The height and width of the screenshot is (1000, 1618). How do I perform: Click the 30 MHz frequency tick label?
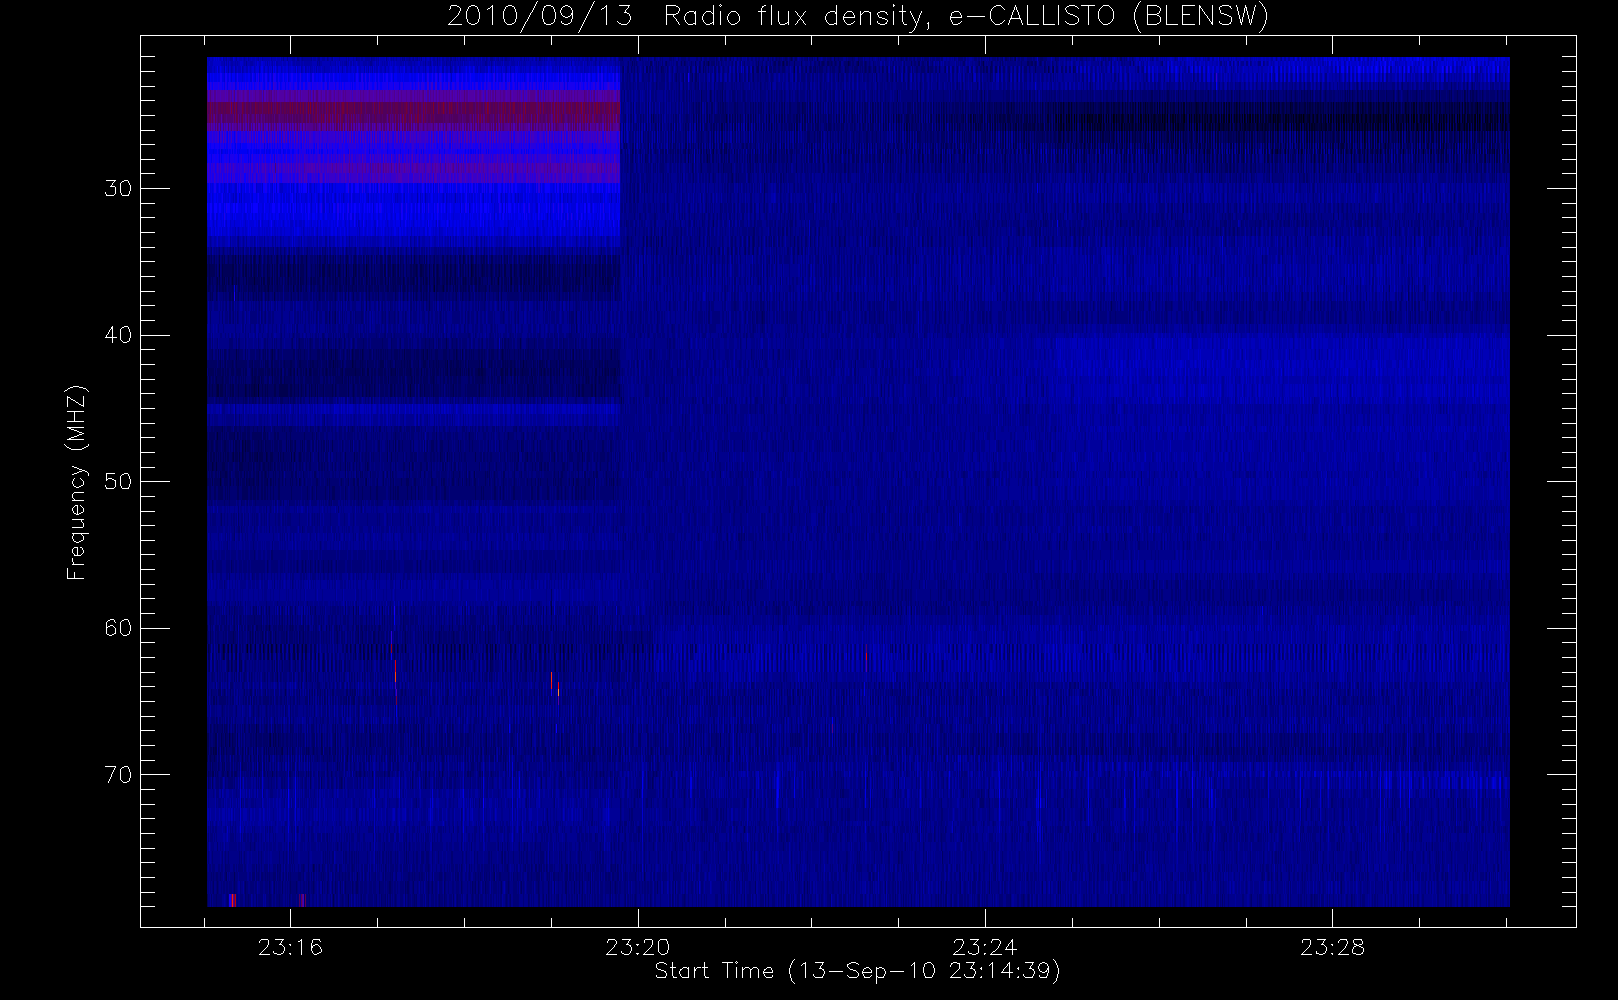pyautogui.click(x=118, y=188)
